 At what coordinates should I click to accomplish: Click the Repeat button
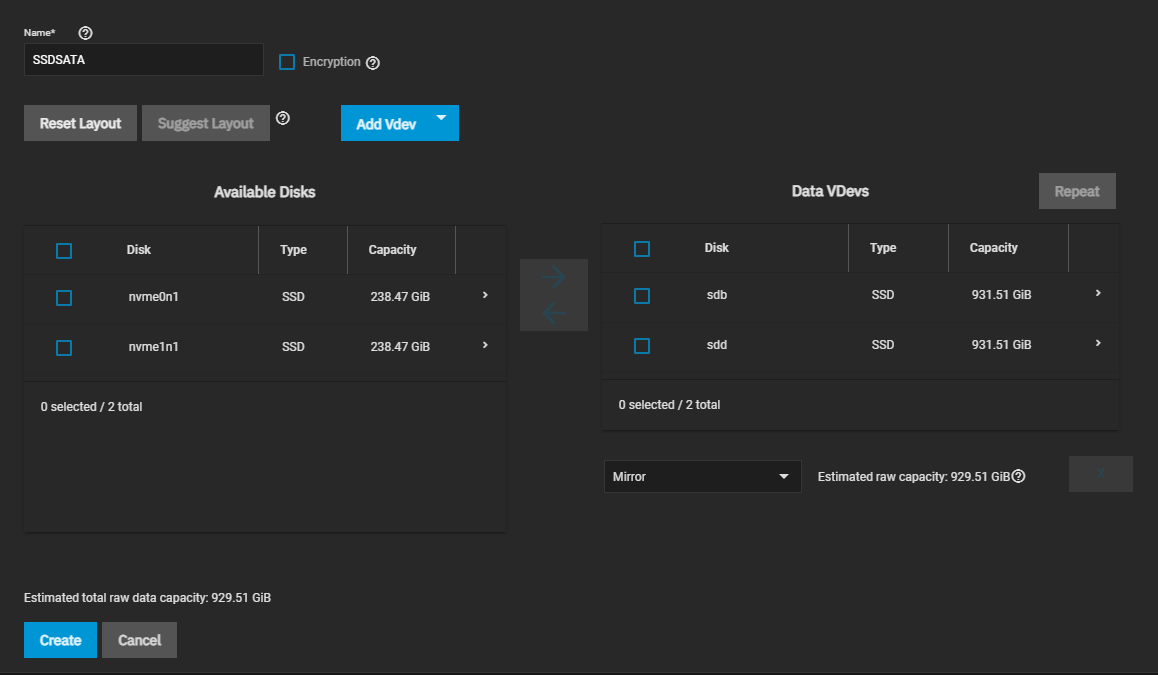pos(1077,191)
